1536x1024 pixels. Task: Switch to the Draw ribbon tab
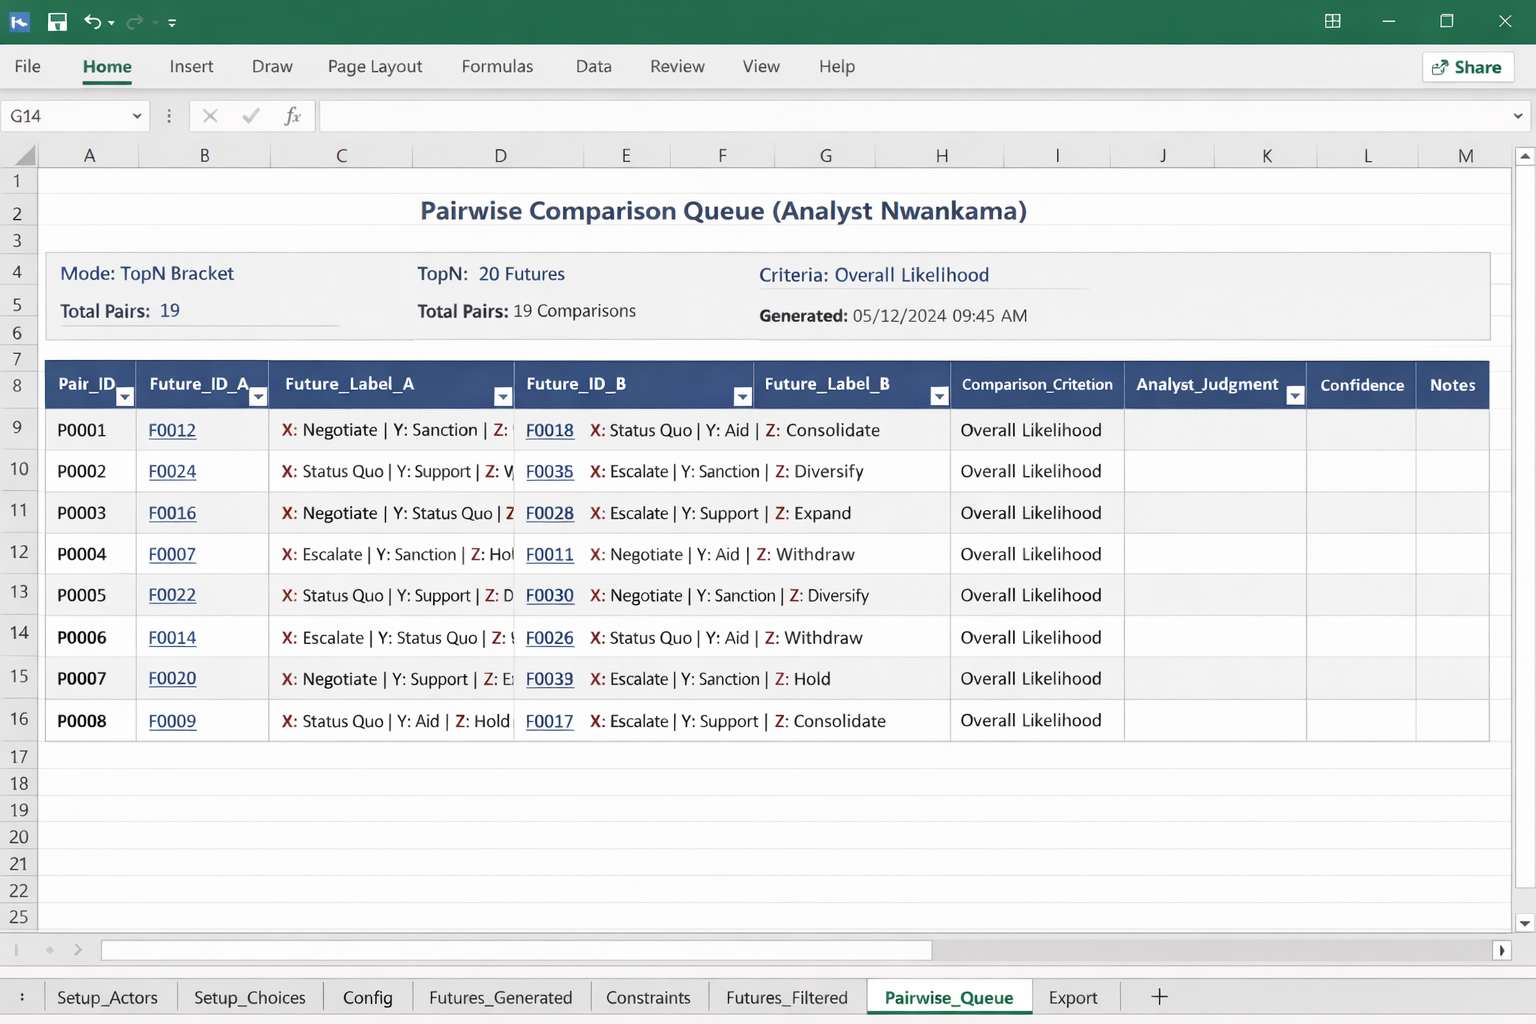point(272,67)
